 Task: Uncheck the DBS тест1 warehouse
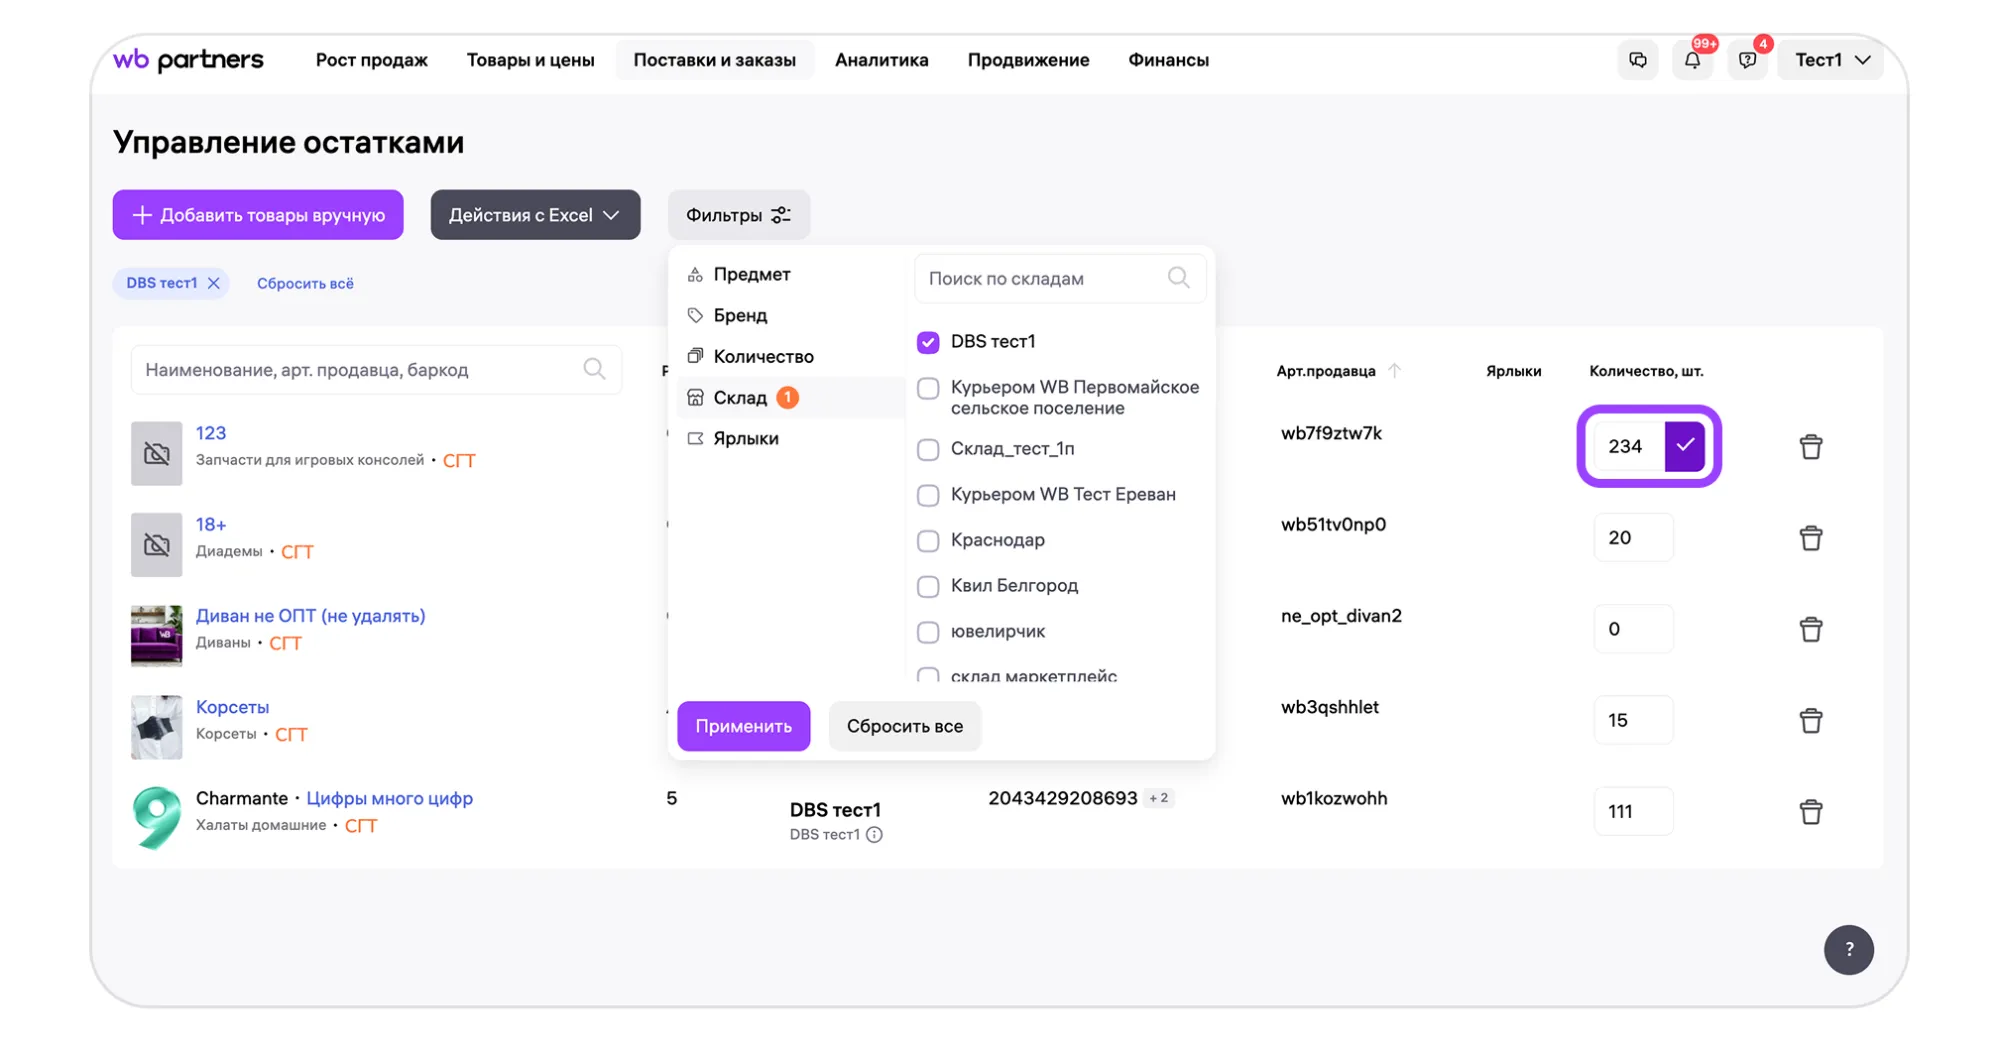point(928,342)
